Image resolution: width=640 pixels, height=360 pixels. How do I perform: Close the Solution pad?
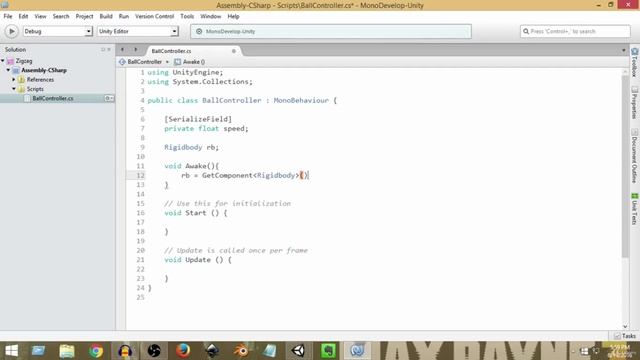pos(109,49)
